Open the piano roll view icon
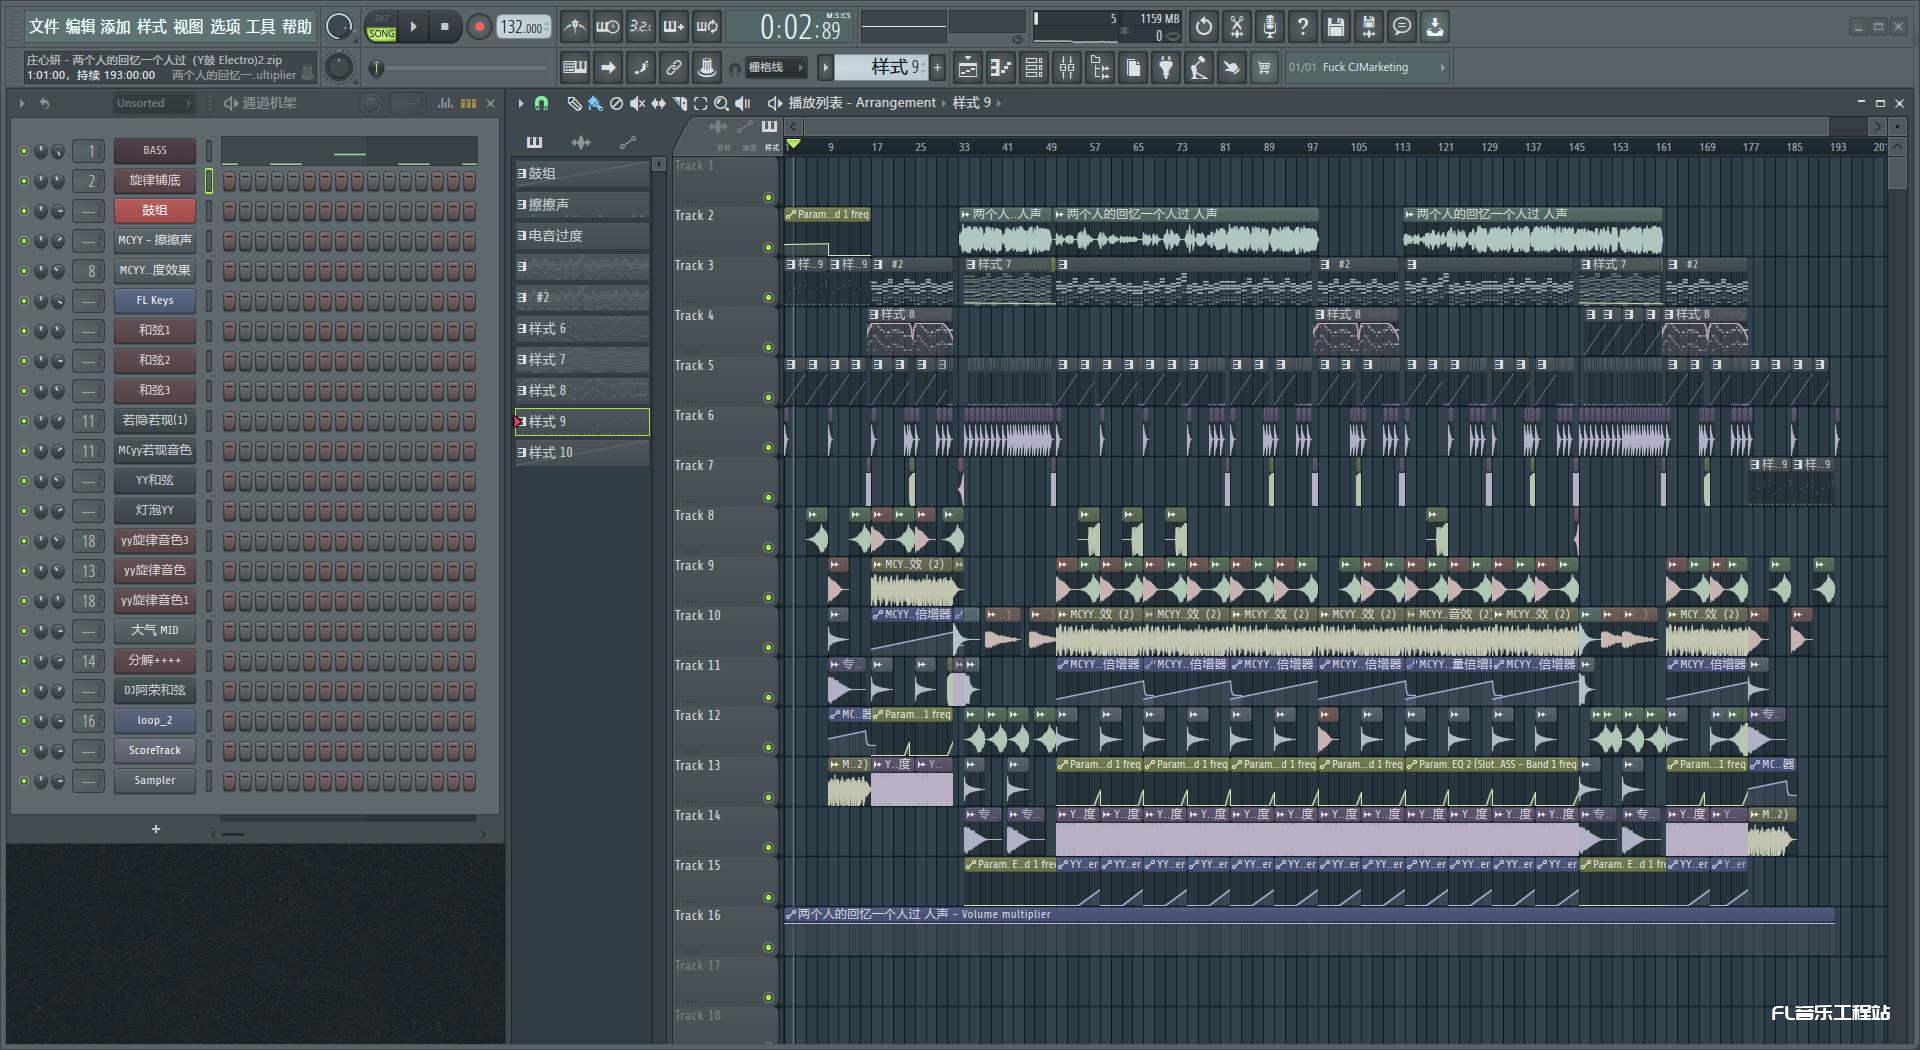The height and width of the screenshot is (1050, 1920). tap(1001, 68)
